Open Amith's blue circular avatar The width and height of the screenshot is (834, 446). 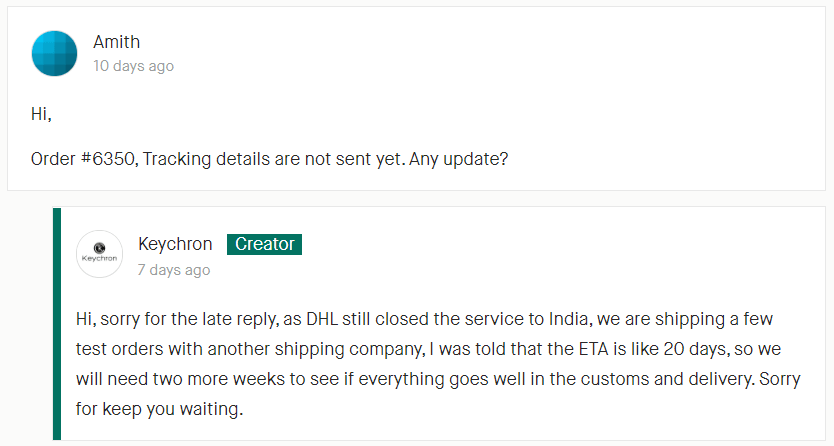[54, 53]
